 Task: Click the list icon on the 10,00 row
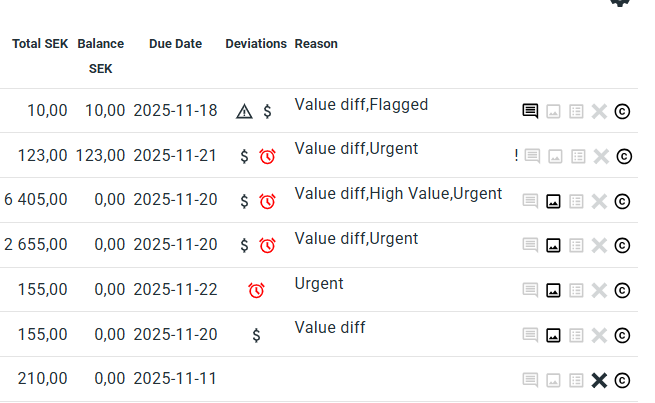click(x=576, y=111)
